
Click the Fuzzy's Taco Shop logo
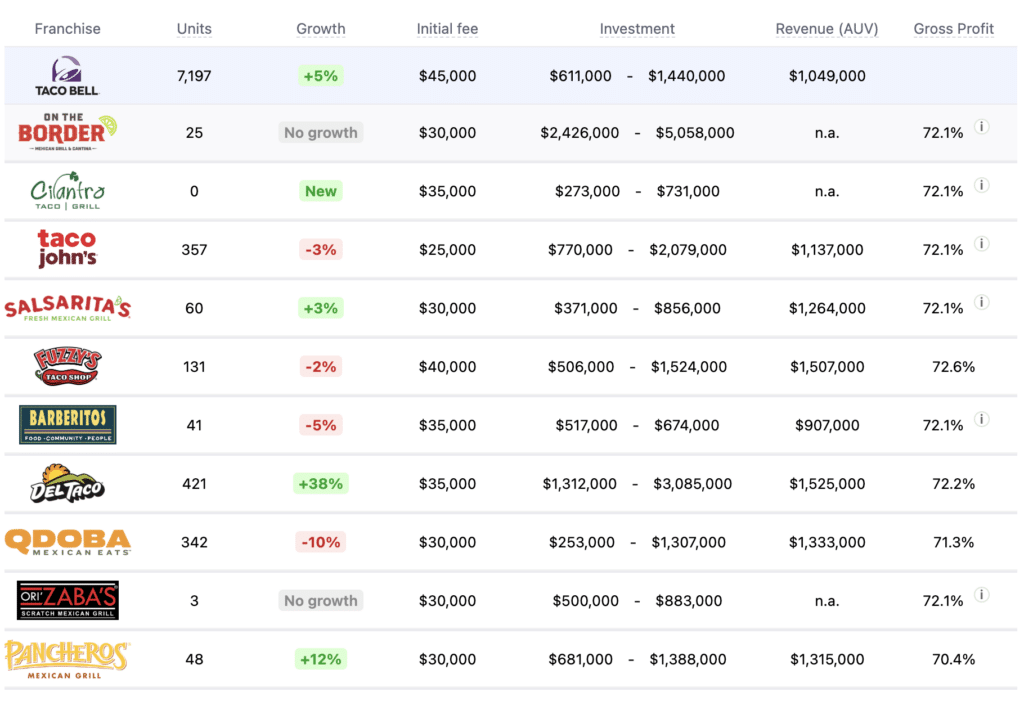(67, 367)
